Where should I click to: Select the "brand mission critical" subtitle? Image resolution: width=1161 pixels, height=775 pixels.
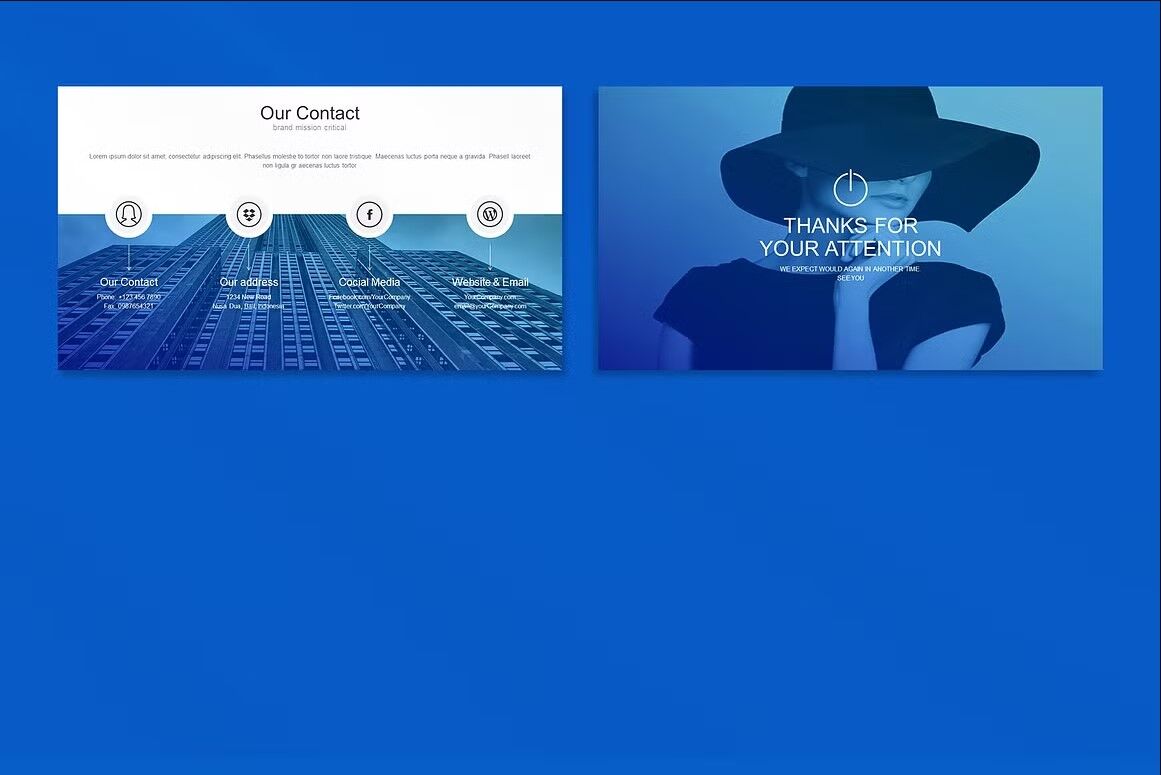310,128
